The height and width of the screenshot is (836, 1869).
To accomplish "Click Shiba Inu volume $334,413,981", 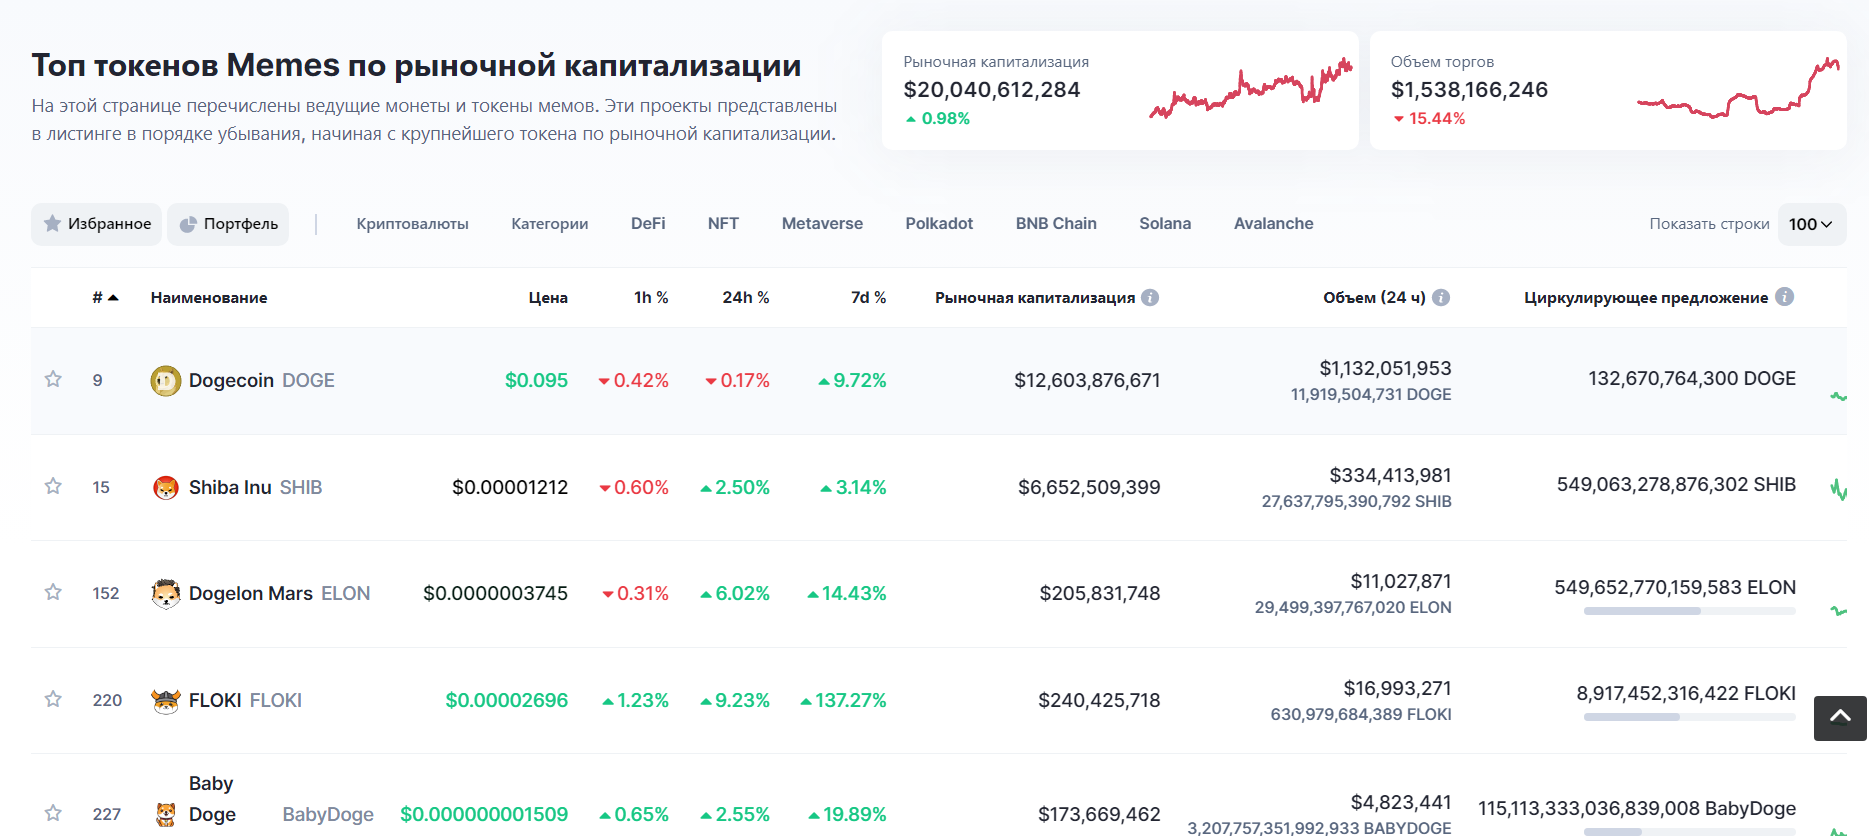I will point(1390,475).
